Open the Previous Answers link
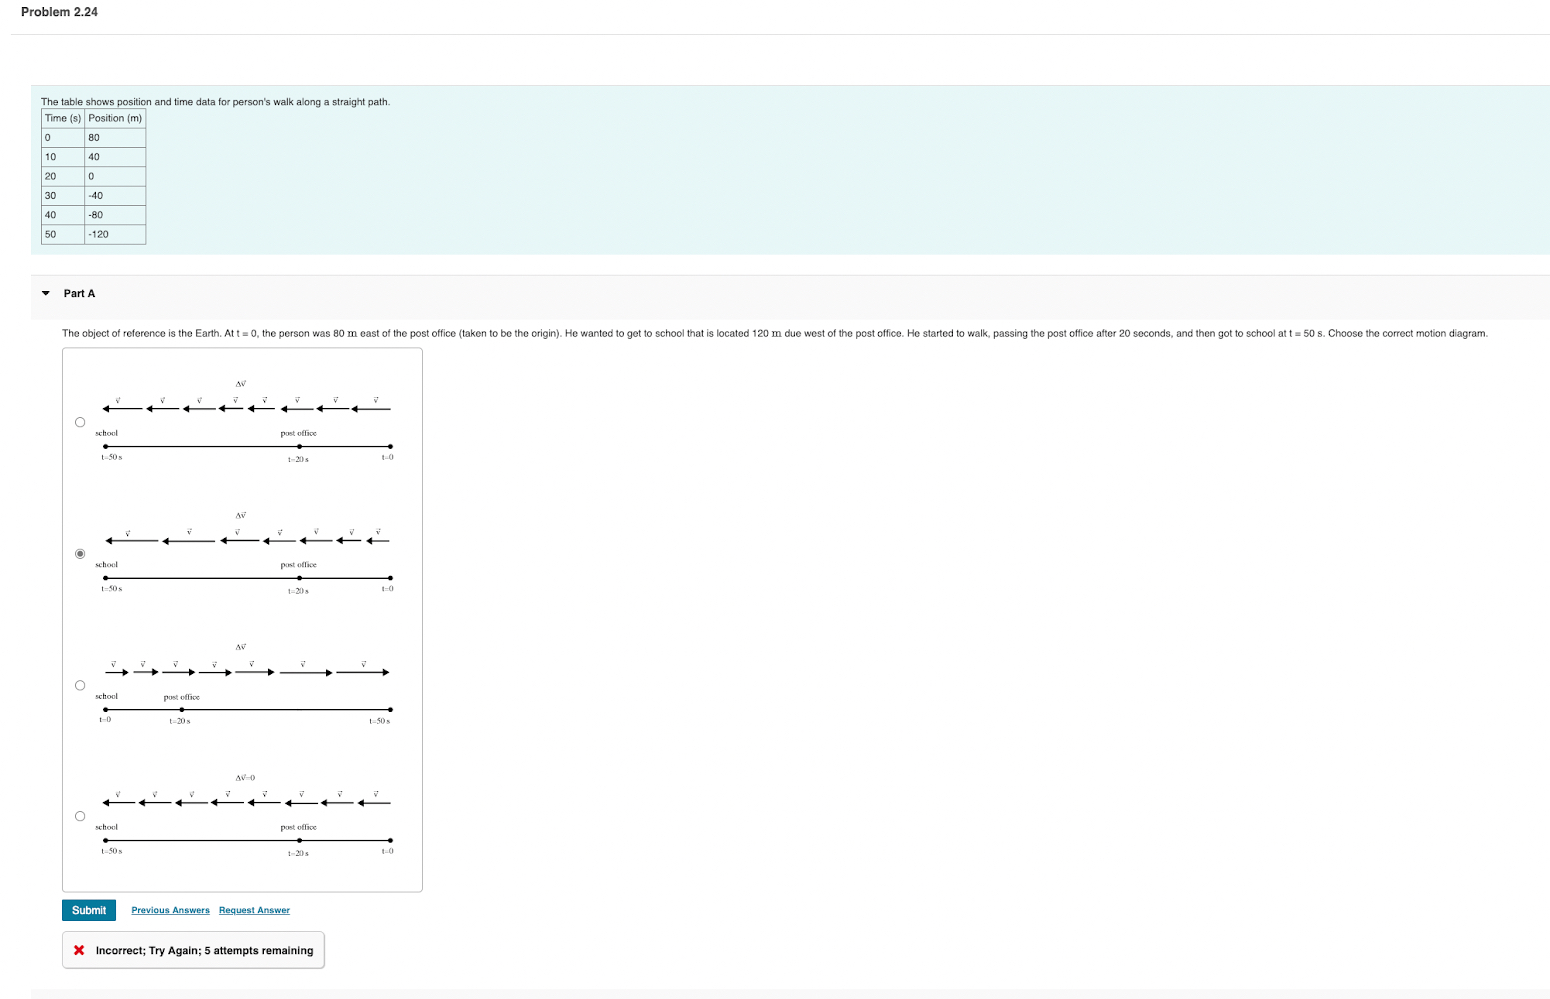This screenshot has width=1550, height=999. [x=169, y=910]
